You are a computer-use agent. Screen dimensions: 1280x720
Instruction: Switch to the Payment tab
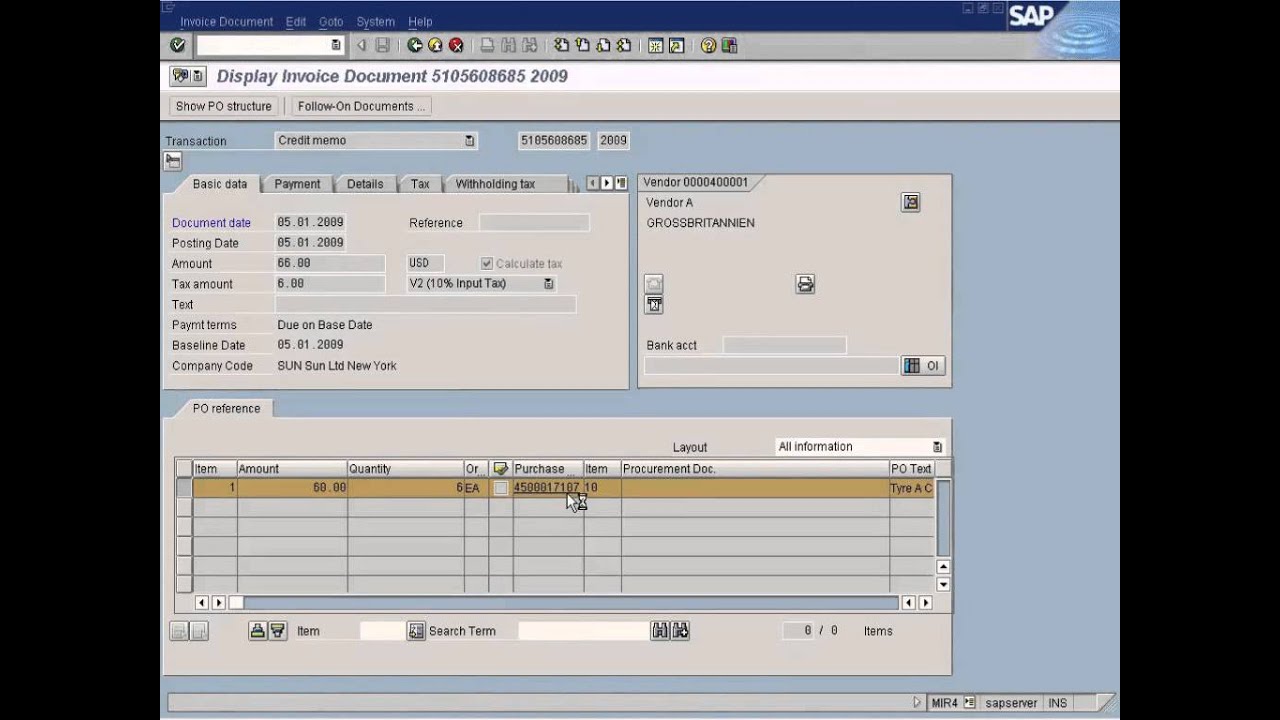tap(298, 184)
